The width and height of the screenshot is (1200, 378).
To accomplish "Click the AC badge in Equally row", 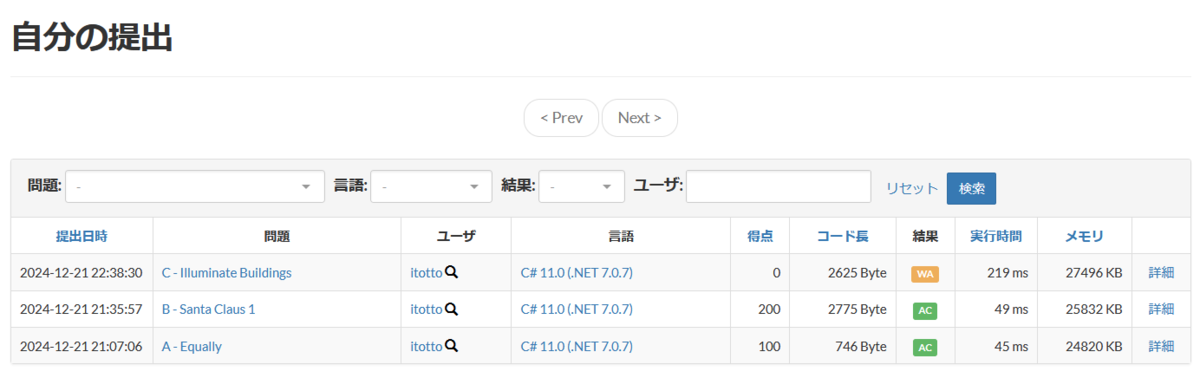I will click(925, 347).
